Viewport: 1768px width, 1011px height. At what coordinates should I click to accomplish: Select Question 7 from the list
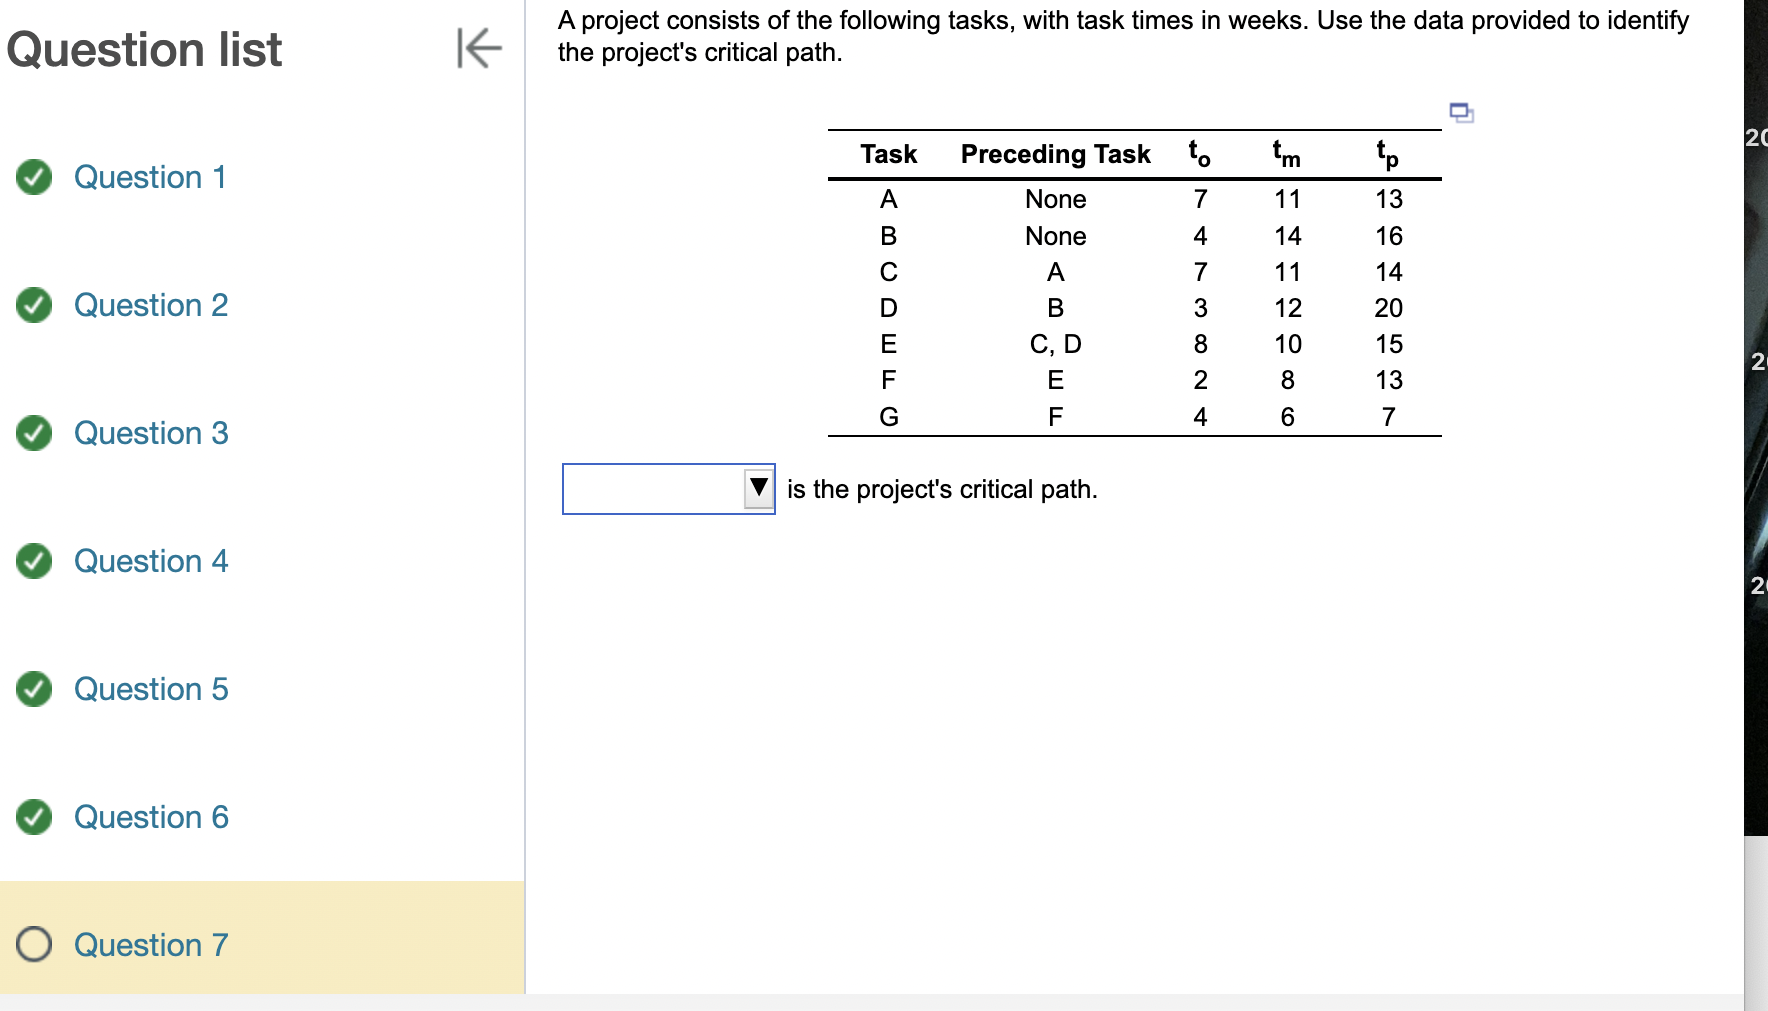pos(151,944)
